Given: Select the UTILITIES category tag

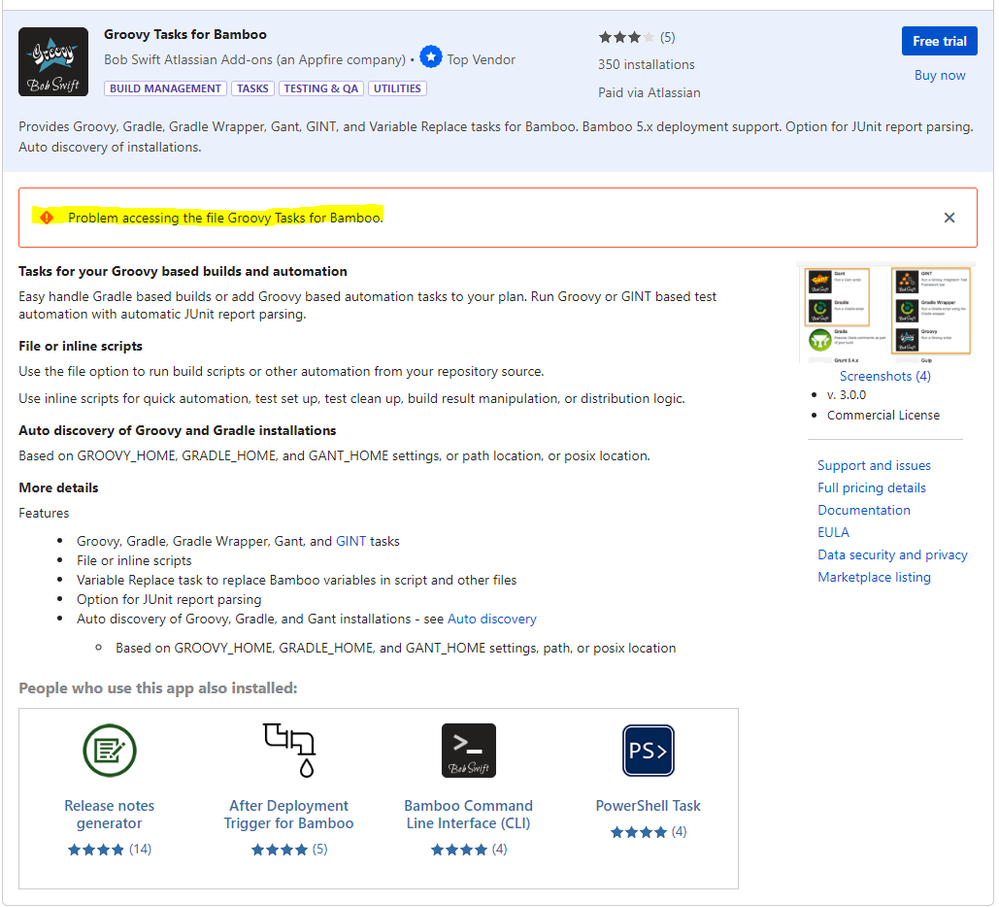Looking at the screenshot, I should click(x=397, y=89).
